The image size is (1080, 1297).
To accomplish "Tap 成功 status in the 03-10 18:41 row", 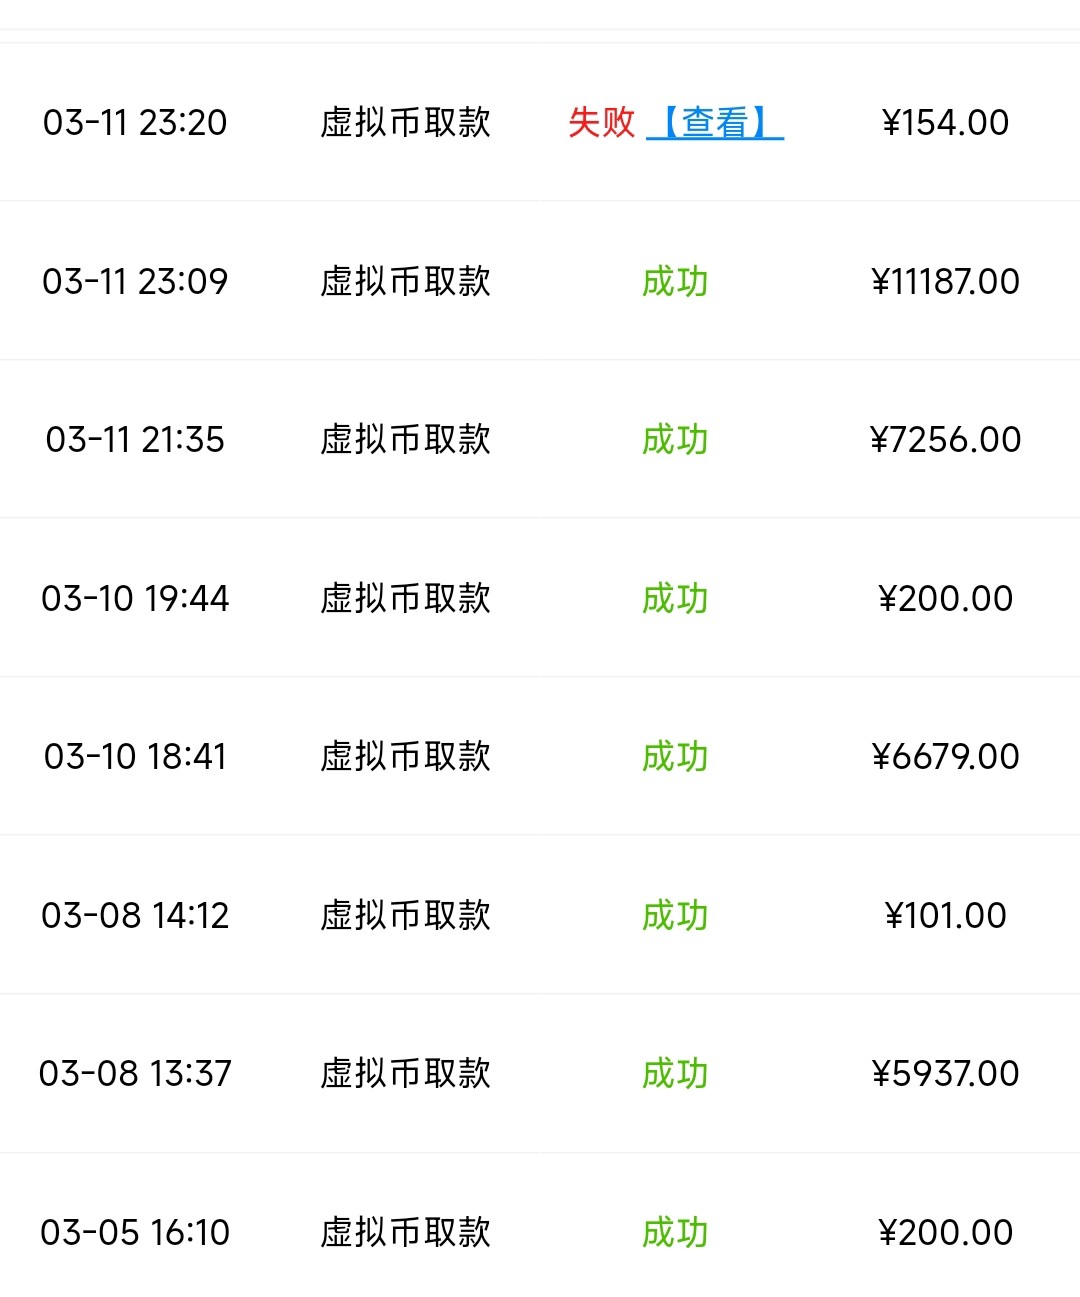I will click(x=675, y=757).
